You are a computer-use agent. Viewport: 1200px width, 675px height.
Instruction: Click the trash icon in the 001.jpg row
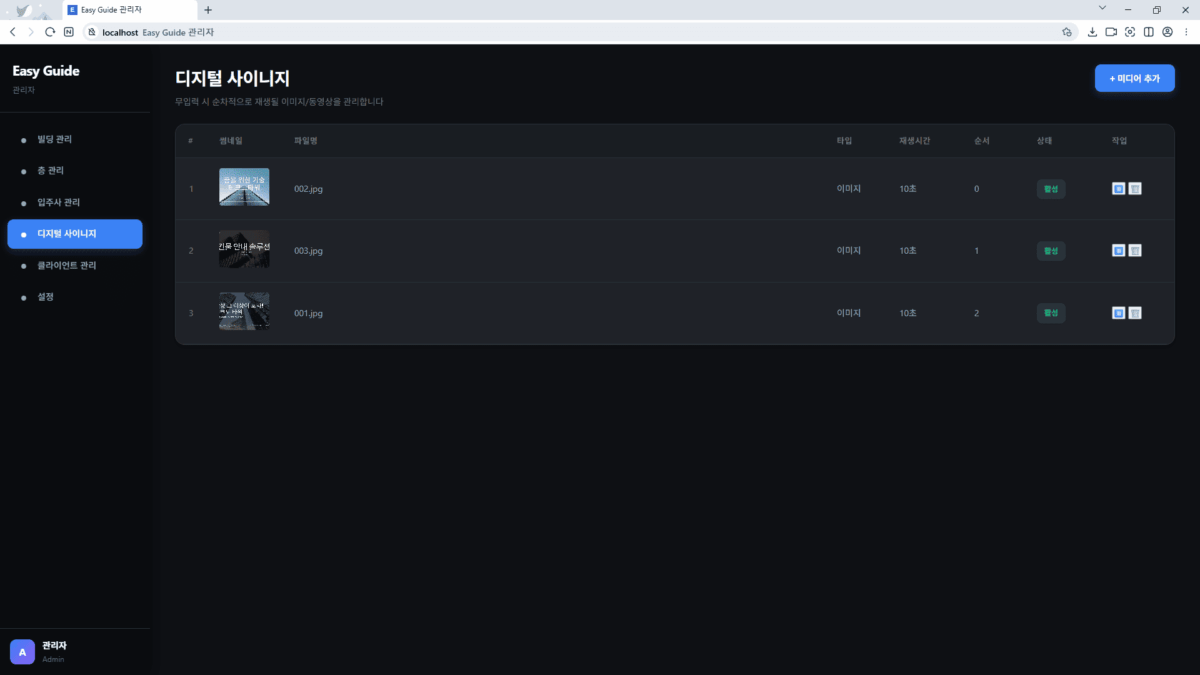[1135, 313]
